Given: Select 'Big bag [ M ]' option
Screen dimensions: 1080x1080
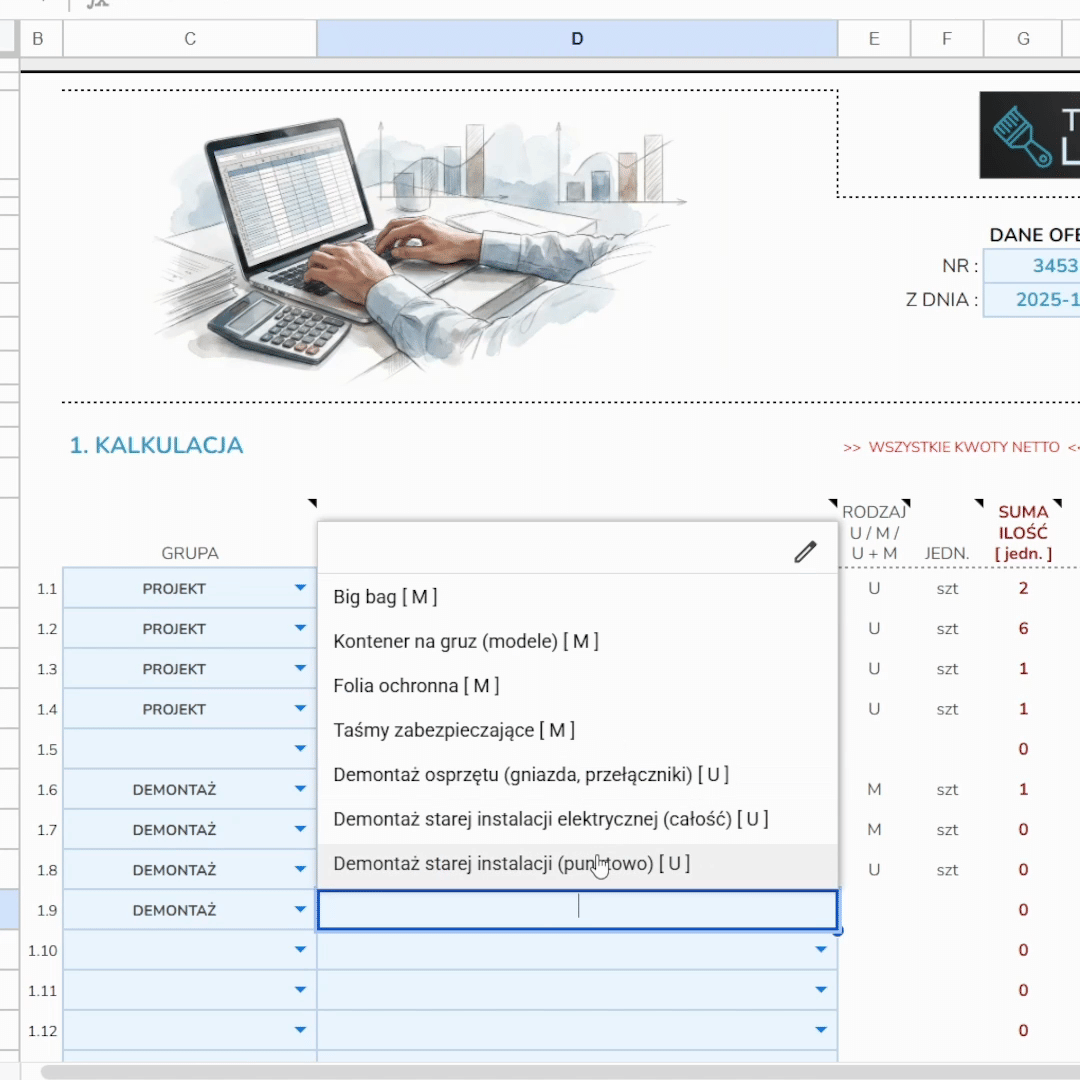Looking at the screenshot, I should [x=385, y=597].
